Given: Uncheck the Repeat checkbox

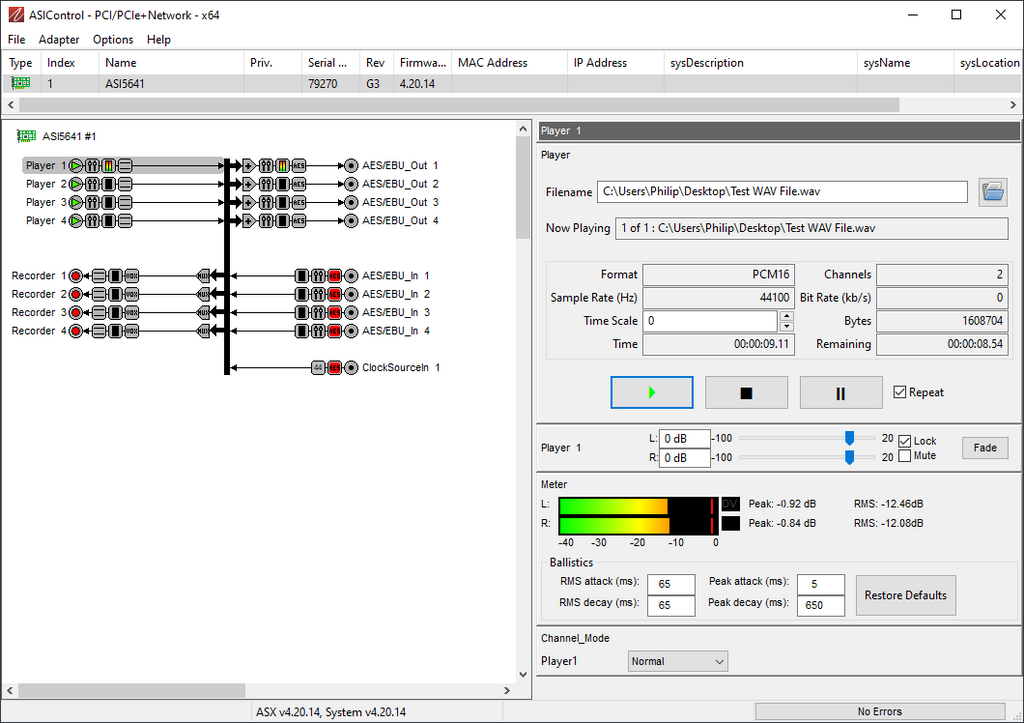Looking at the screenshot, I should tap(900, 392).
